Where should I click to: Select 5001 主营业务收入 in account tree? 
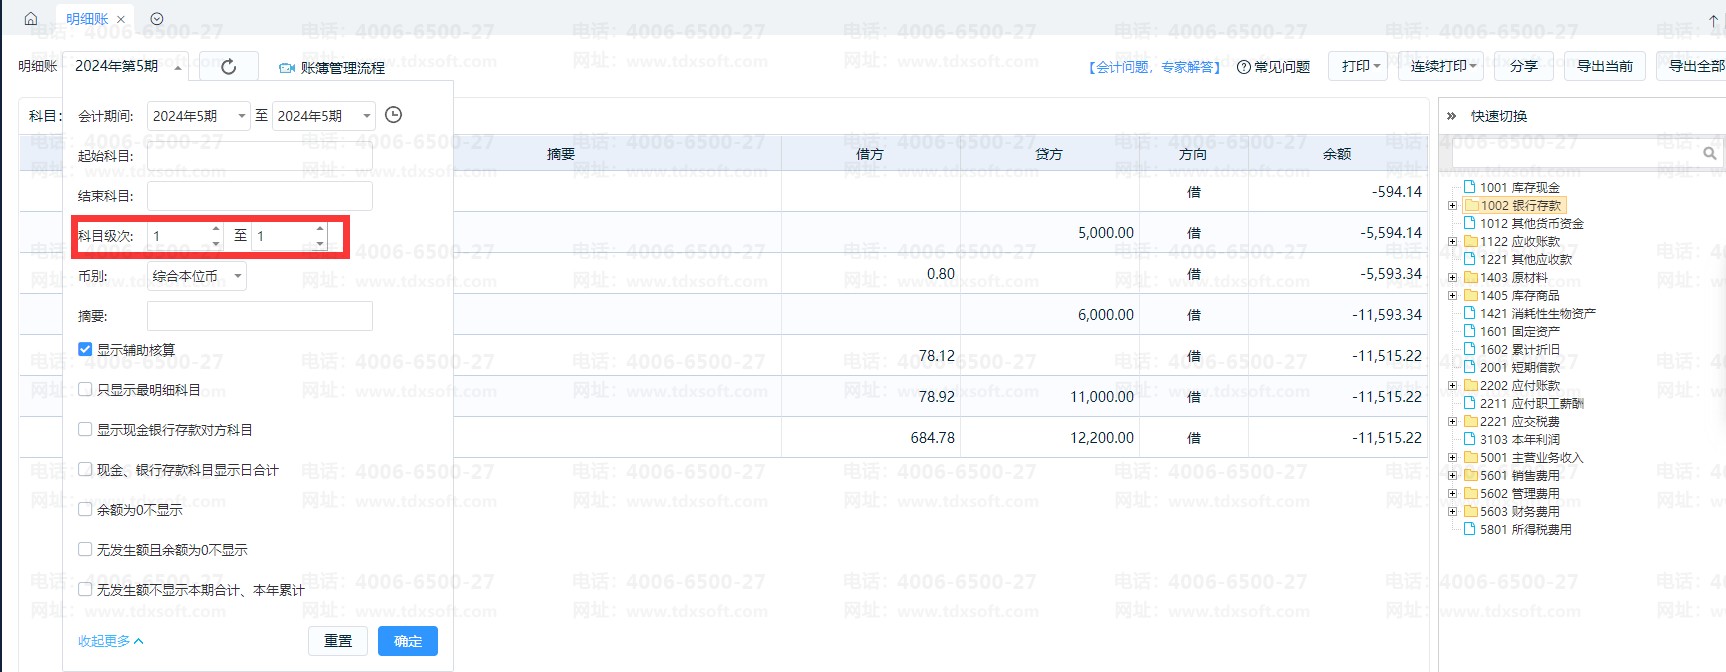click(x=1531, y=458)
